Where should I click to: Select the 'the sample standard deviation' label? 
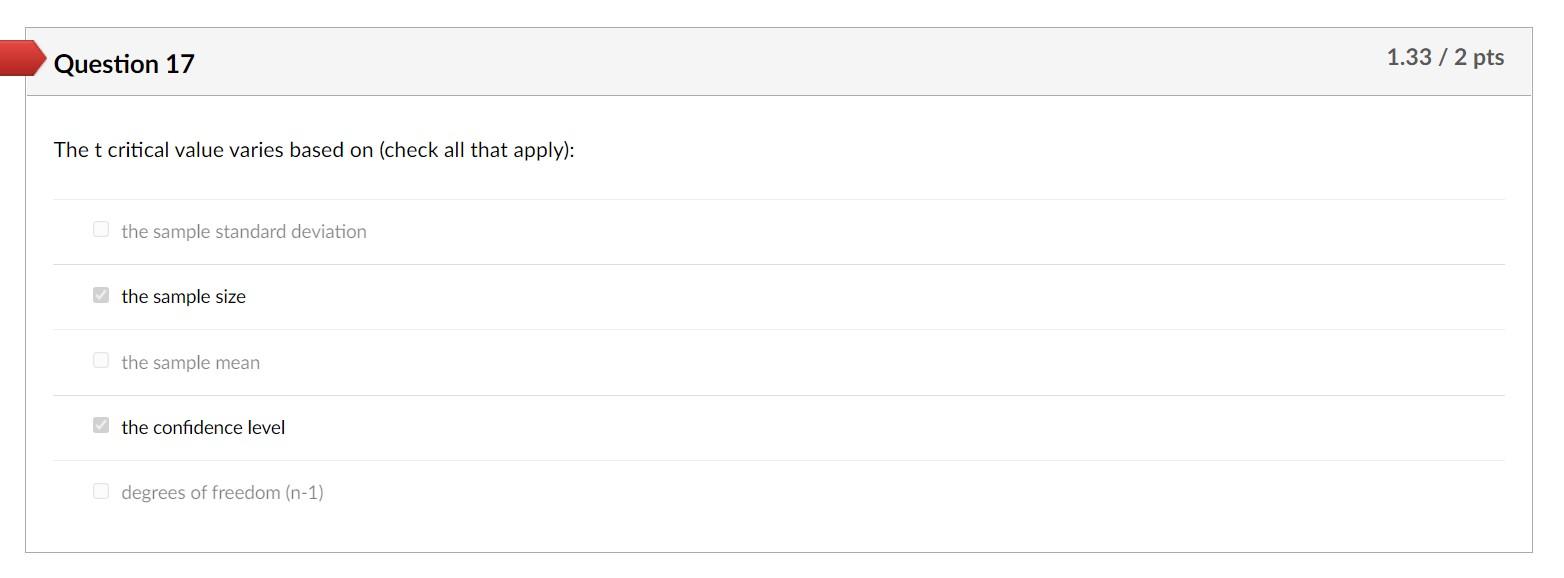coord(244,231)
